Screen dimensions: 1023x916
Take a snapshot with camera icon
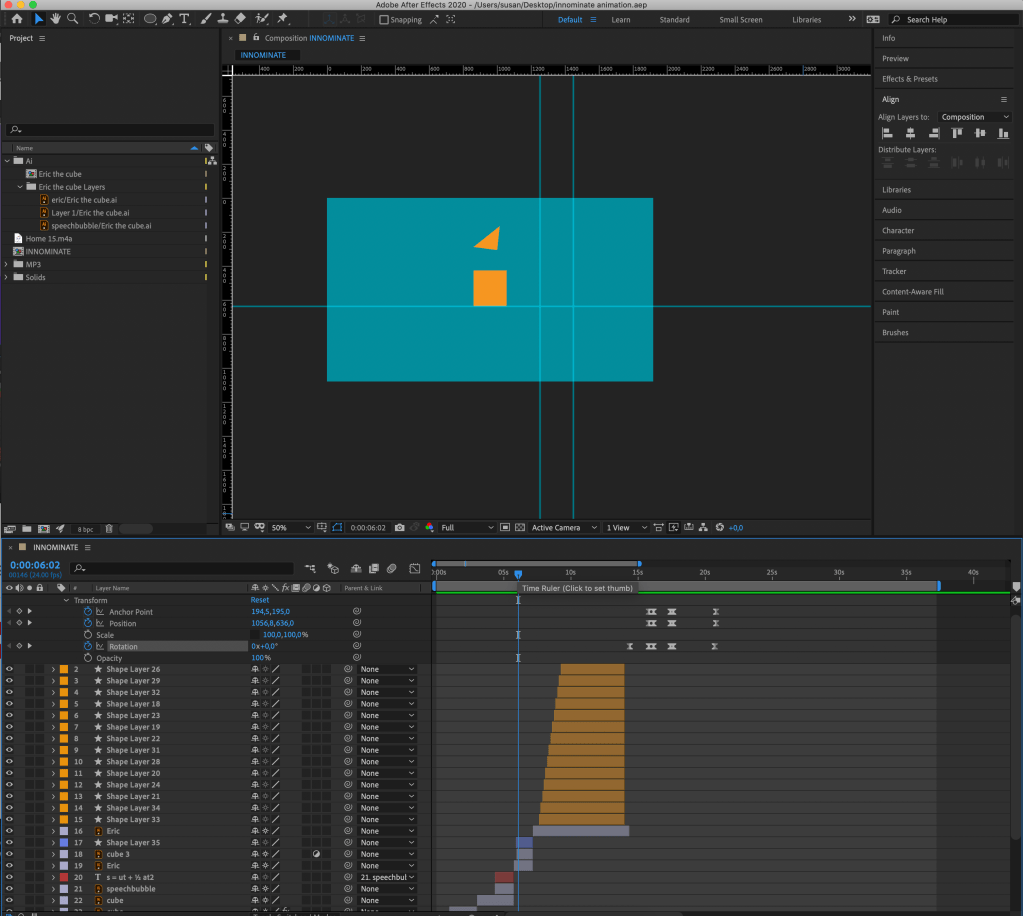click(399, 528)
